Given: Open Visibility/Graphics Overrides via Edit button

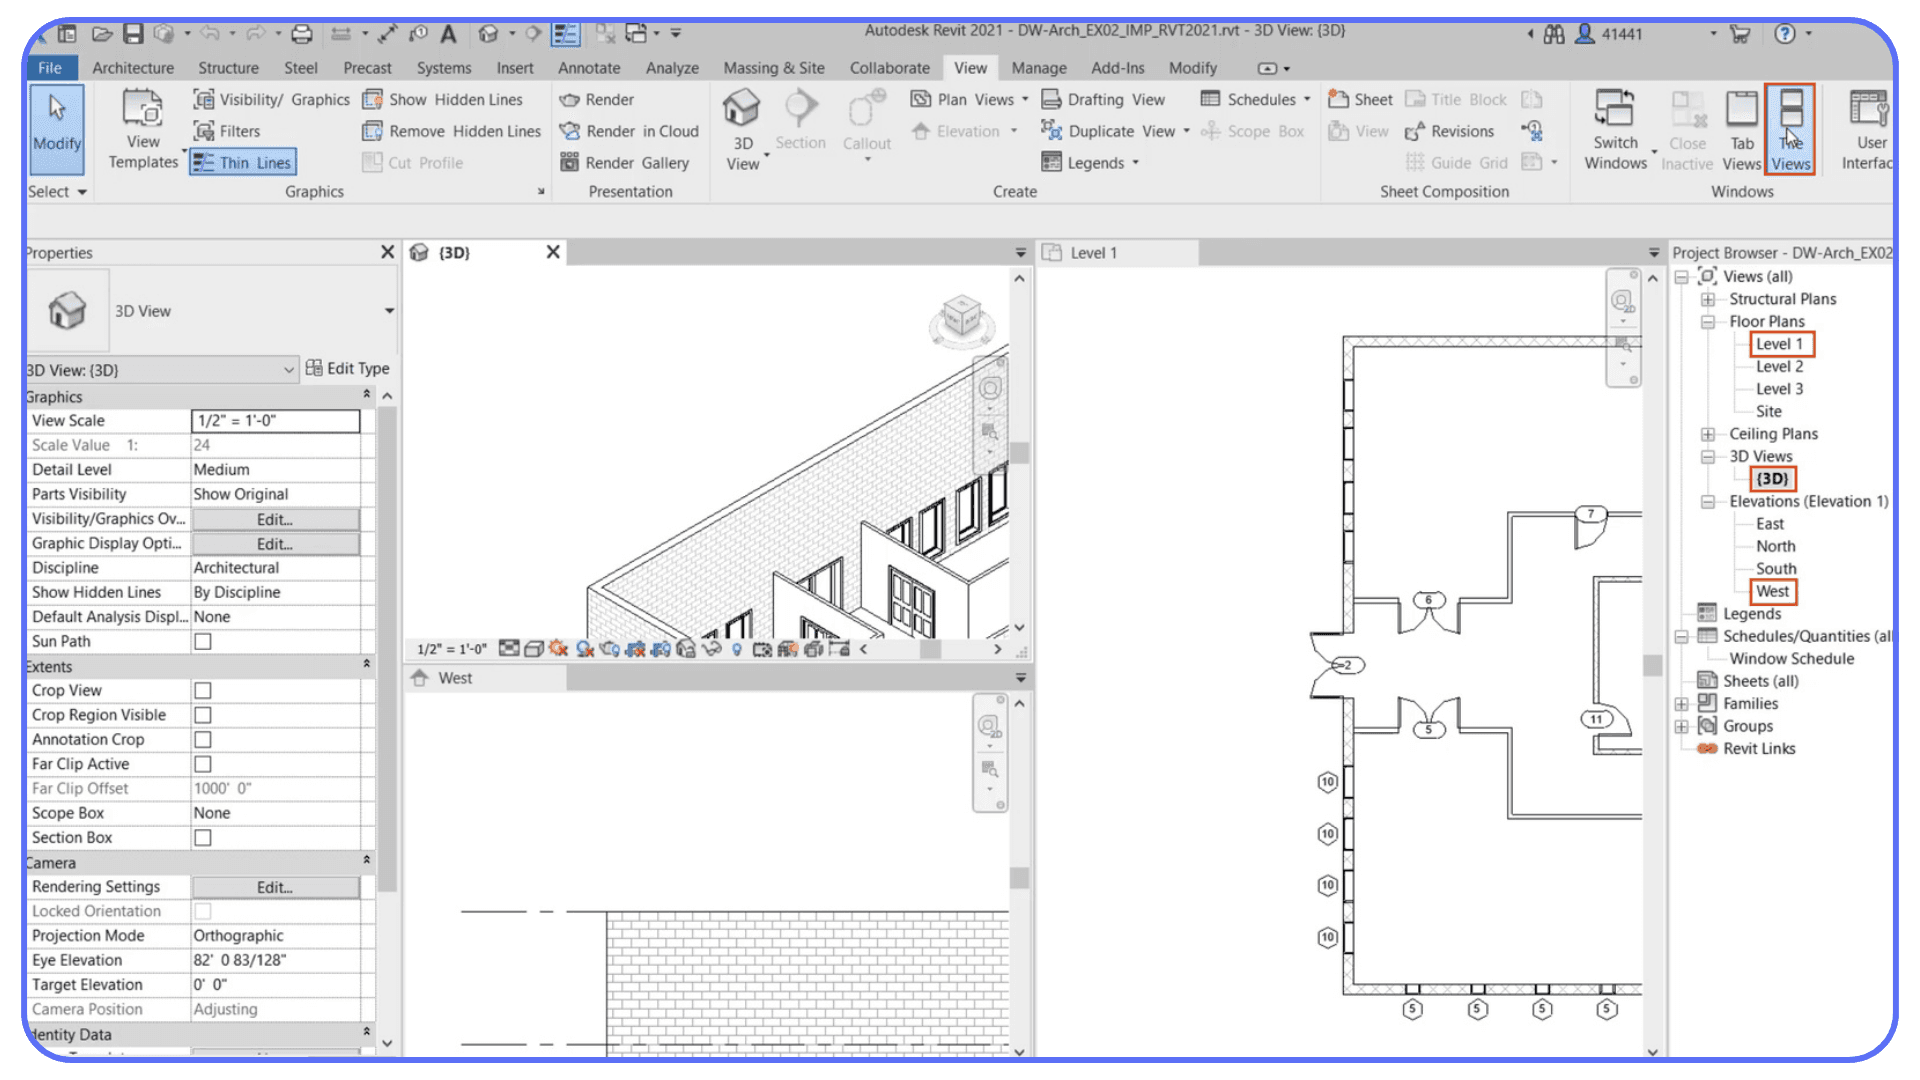Looking at the screenshot, I should click(274, 518).
